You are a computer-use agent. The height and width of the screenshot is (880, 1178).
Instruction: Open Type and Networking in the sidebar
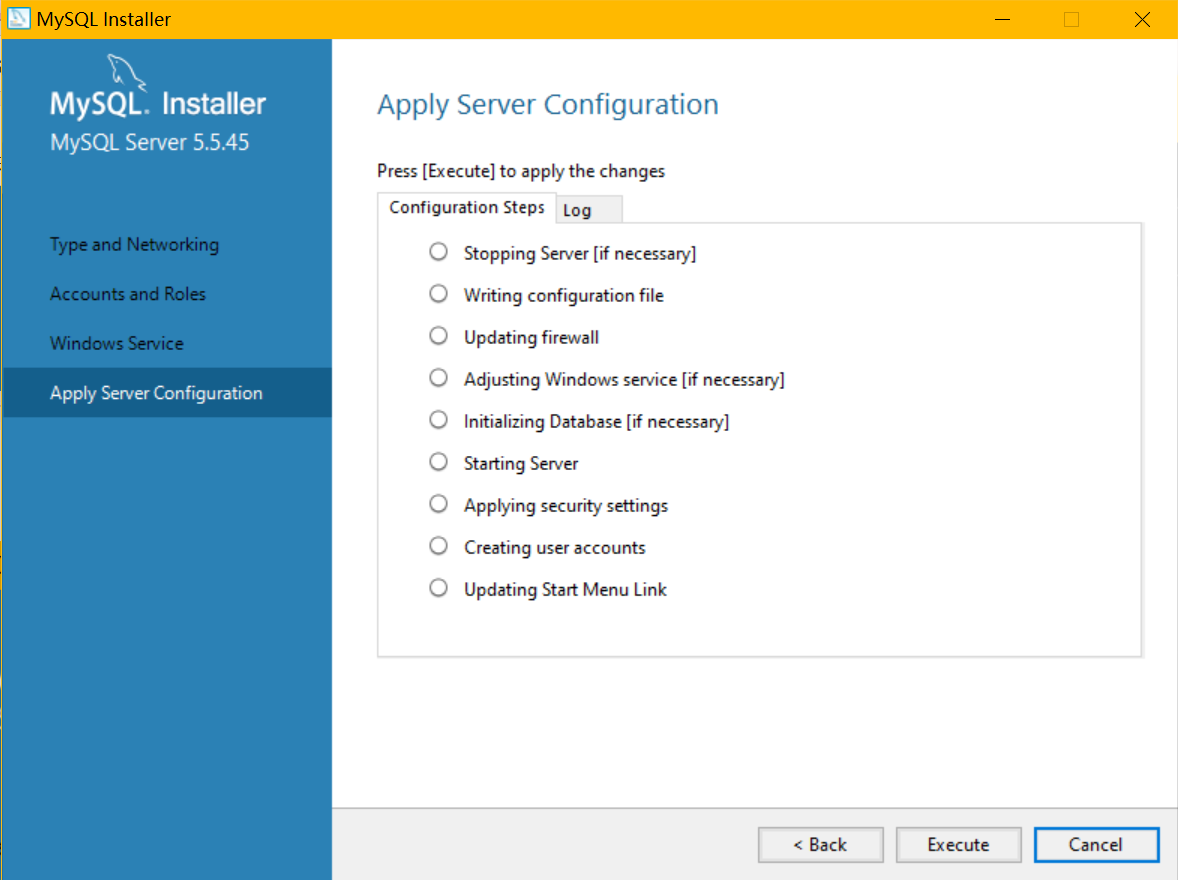134,245
